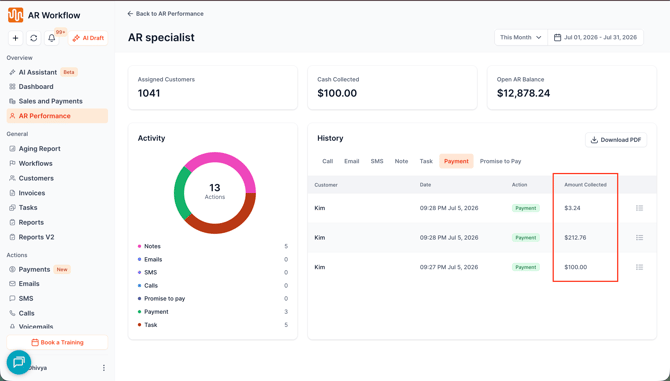Viewport: 670px width, 381px height.
Task: Click the Assigned Customers 1041 card
Action: pos(213,88)
